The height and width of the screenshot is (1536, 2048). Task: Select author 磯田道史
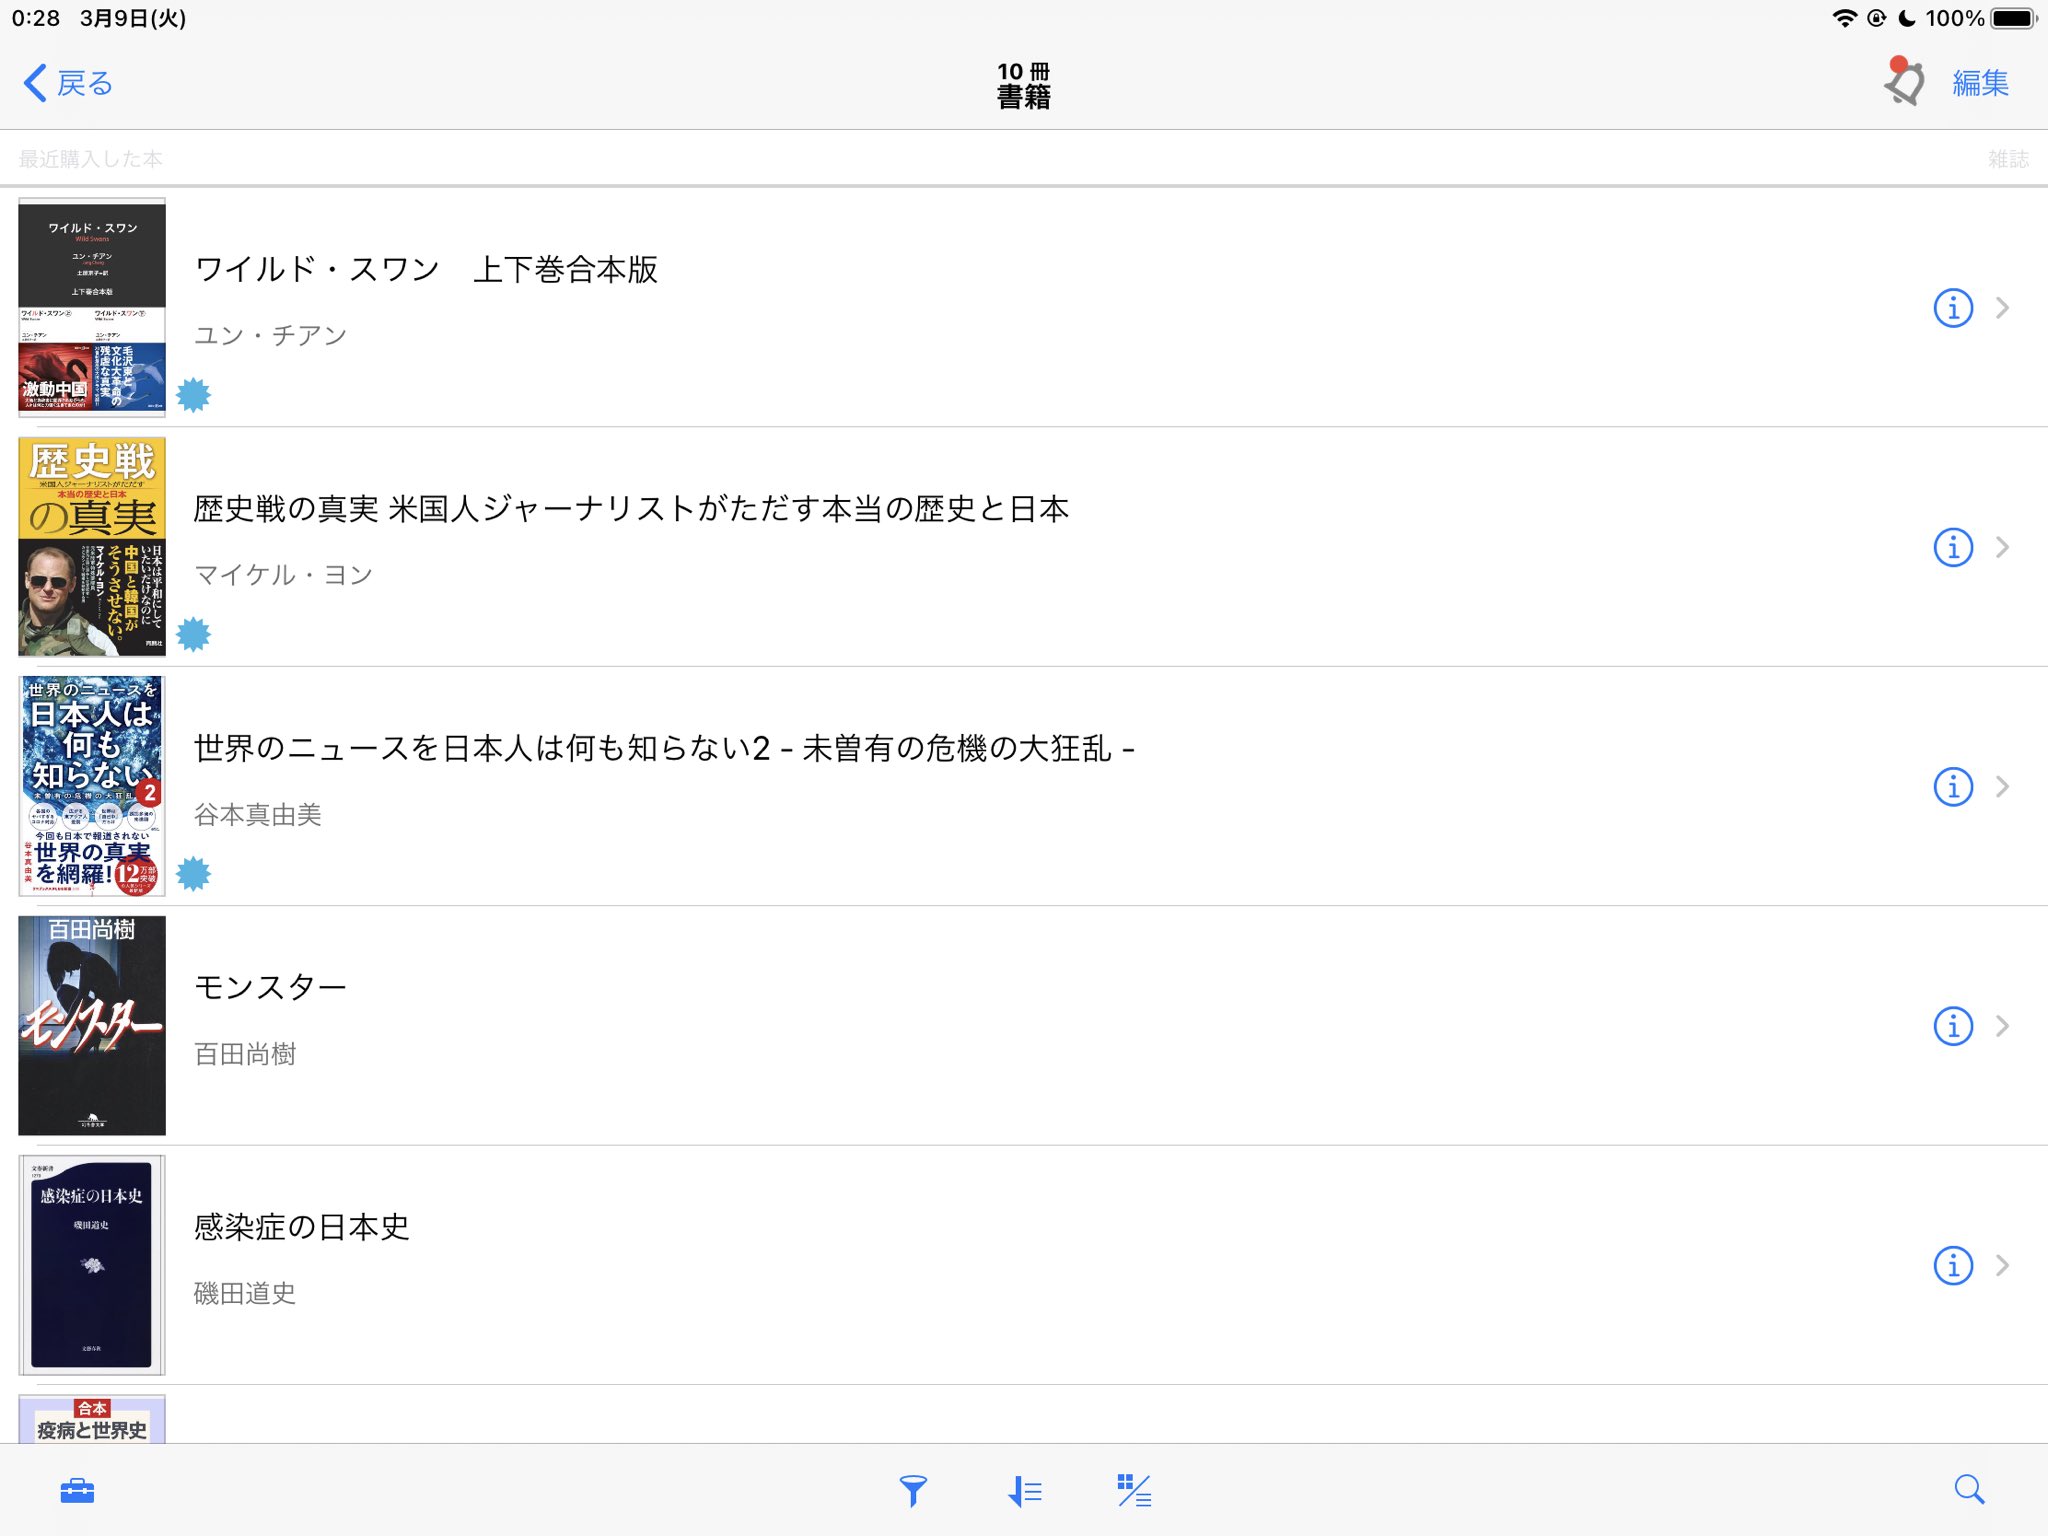click(245, 1294)
